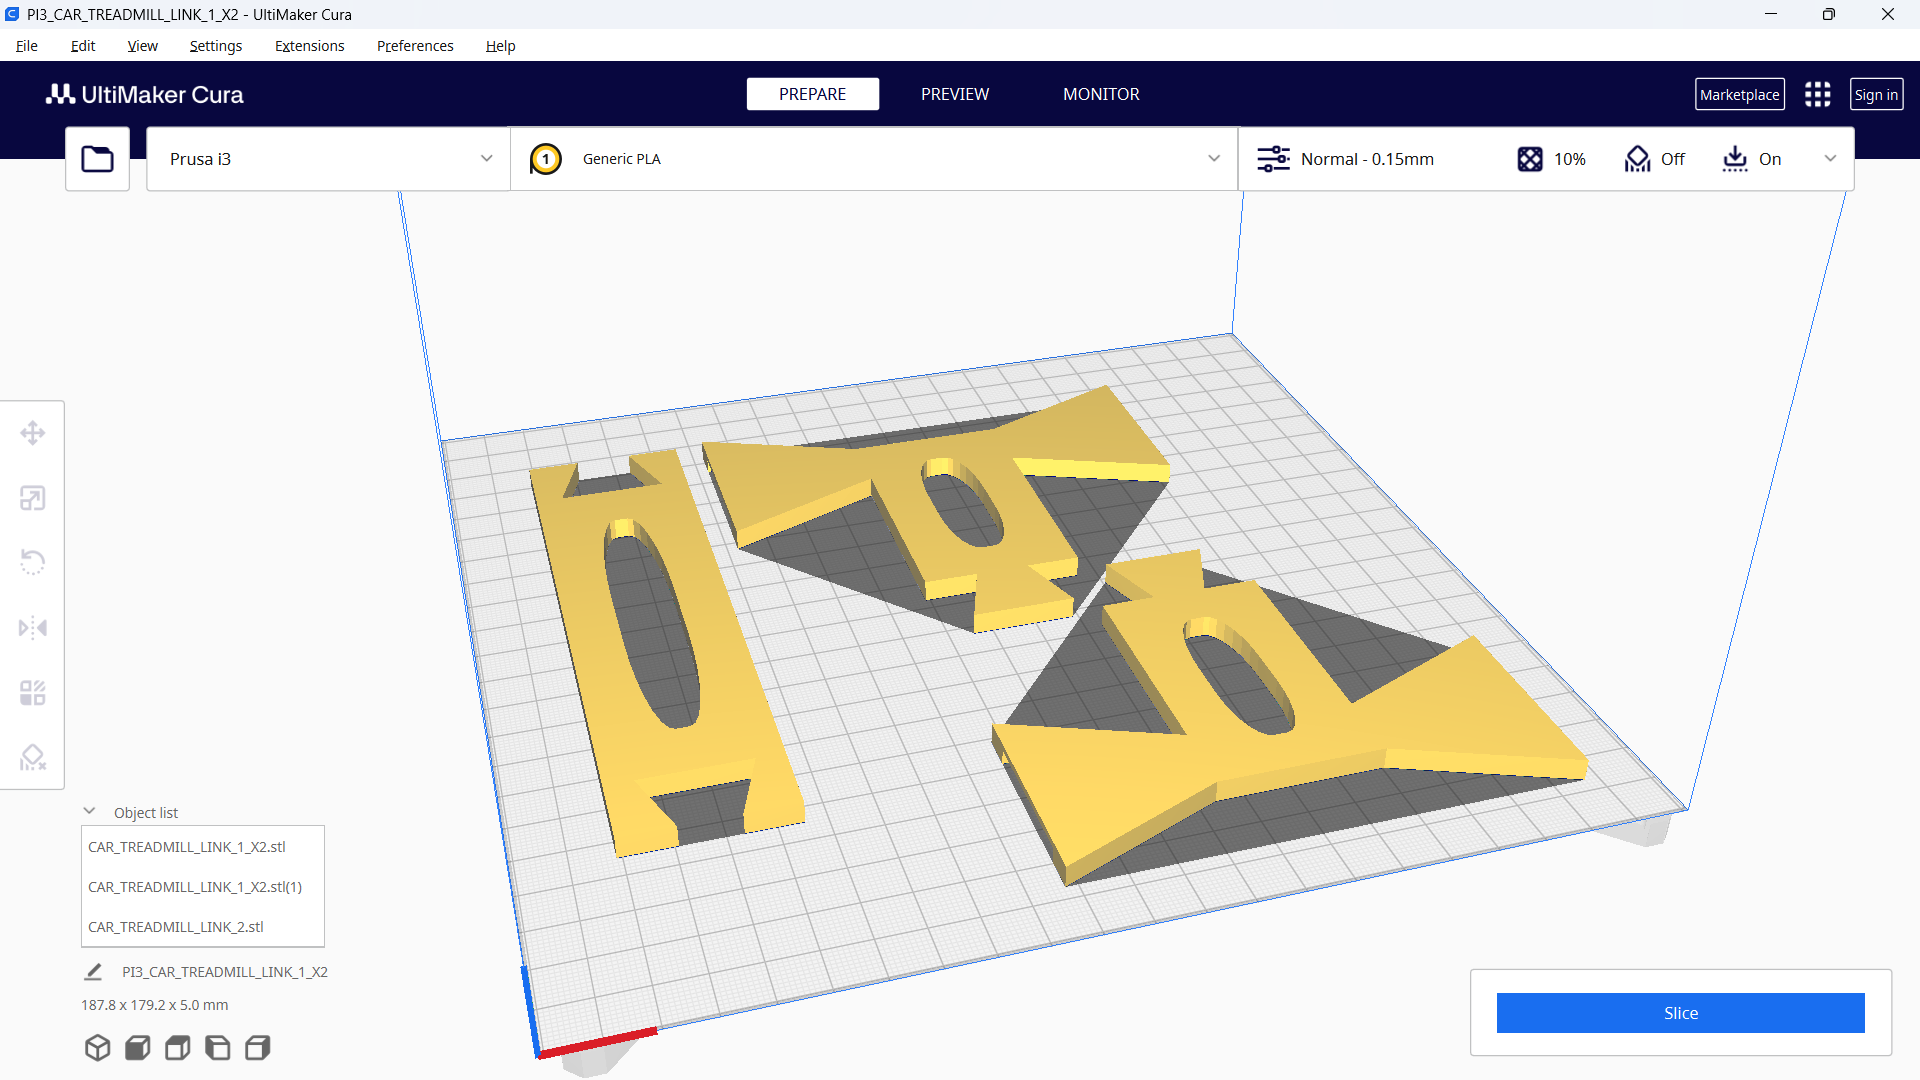Open the Preferences menu
Image resolution: width=1920 pixels, height=1080 pixels.
(415, 46)
